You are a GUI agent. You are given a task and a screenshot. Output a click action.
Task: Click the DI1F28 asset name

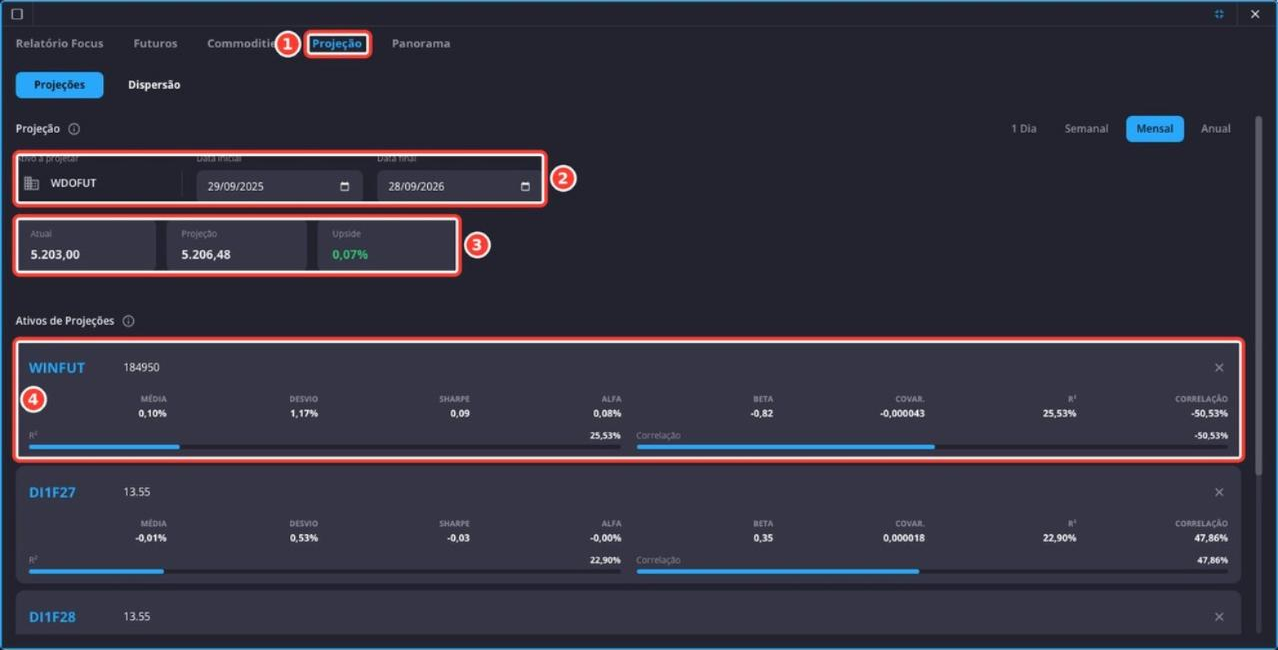[52, 617]
